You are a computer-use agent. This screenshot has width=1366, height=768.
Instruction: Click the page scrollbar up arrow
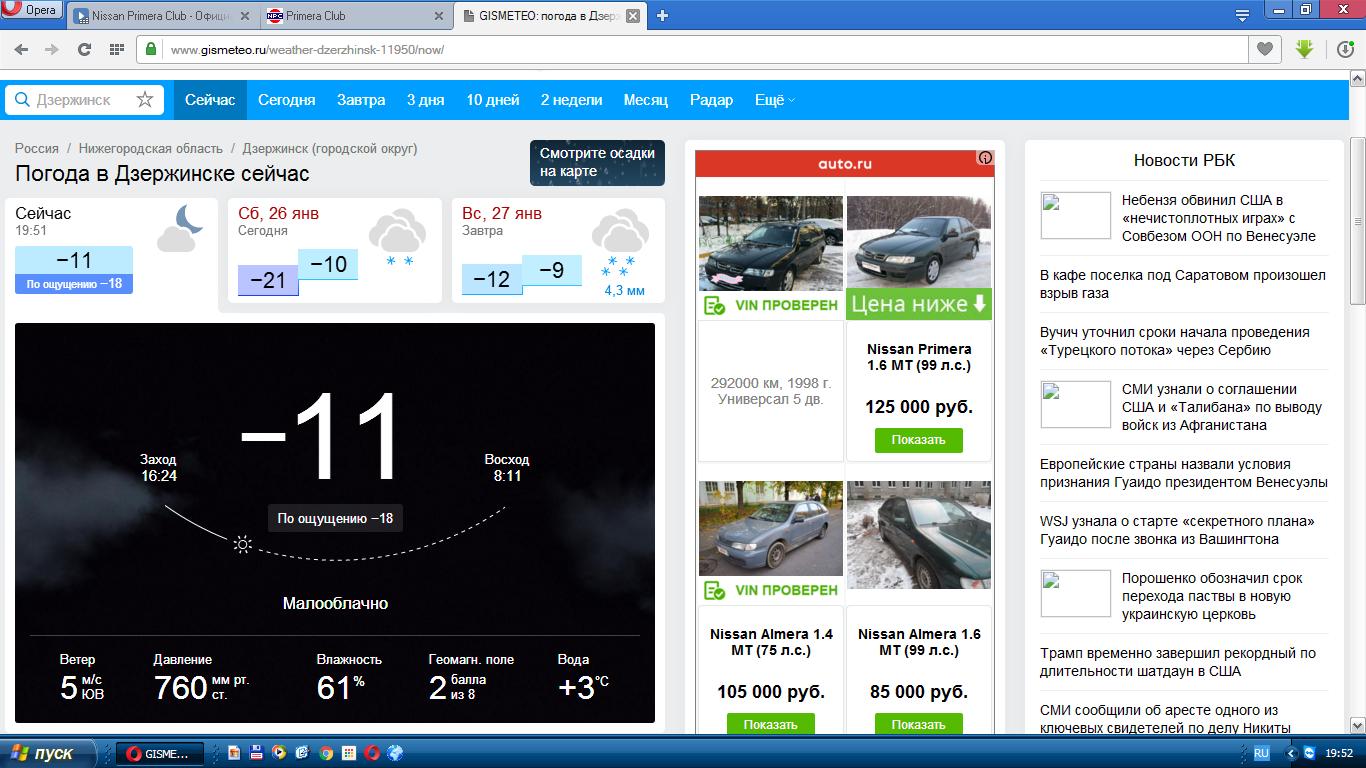tap(1357, 79)
